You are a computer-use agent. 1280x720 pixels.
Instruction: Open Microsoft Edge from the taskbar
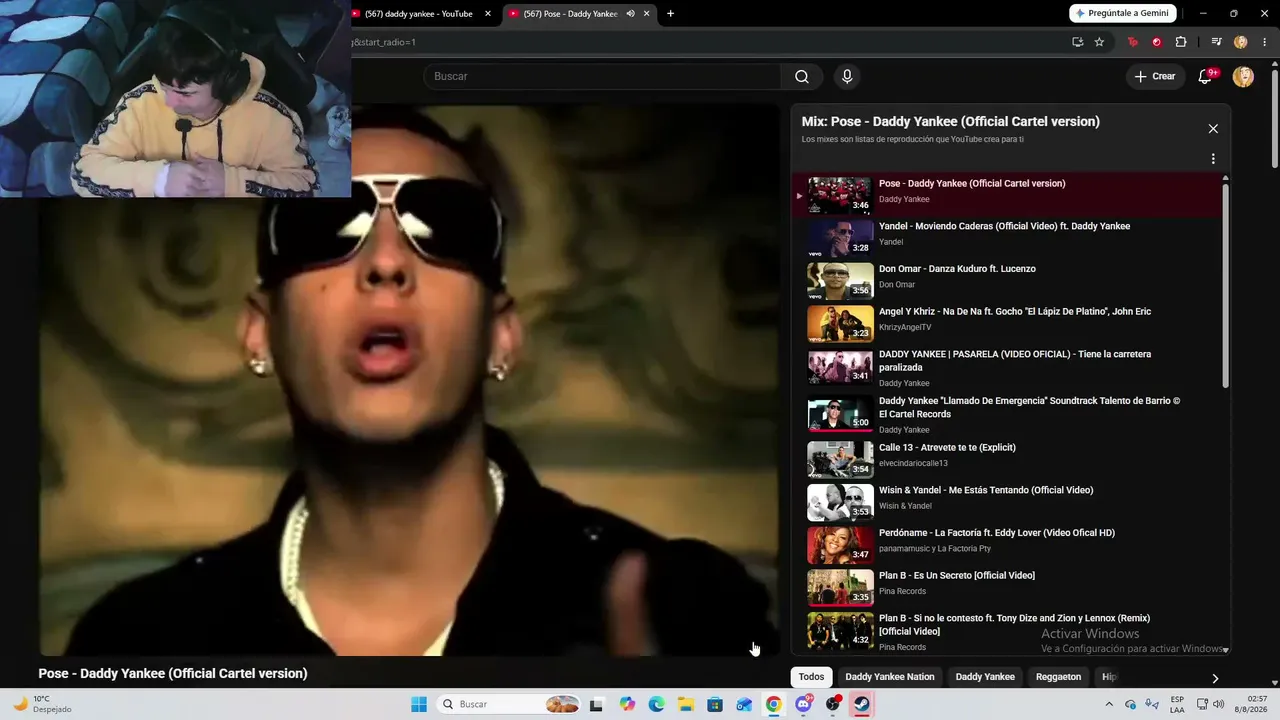[656, 704]
